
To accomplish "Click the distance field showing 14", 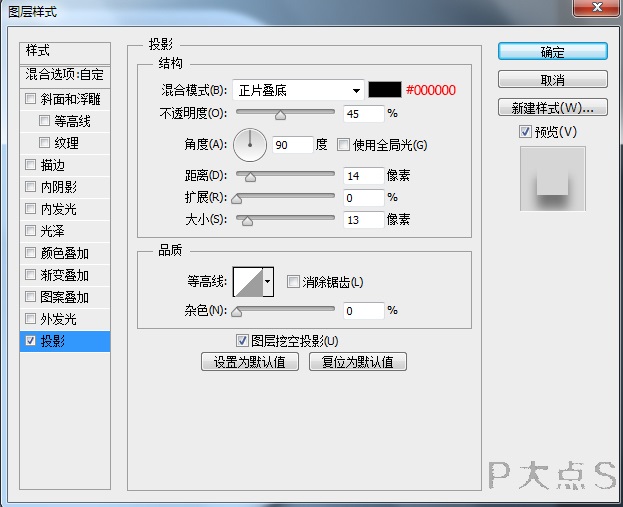I will click(x=364, y=176).
